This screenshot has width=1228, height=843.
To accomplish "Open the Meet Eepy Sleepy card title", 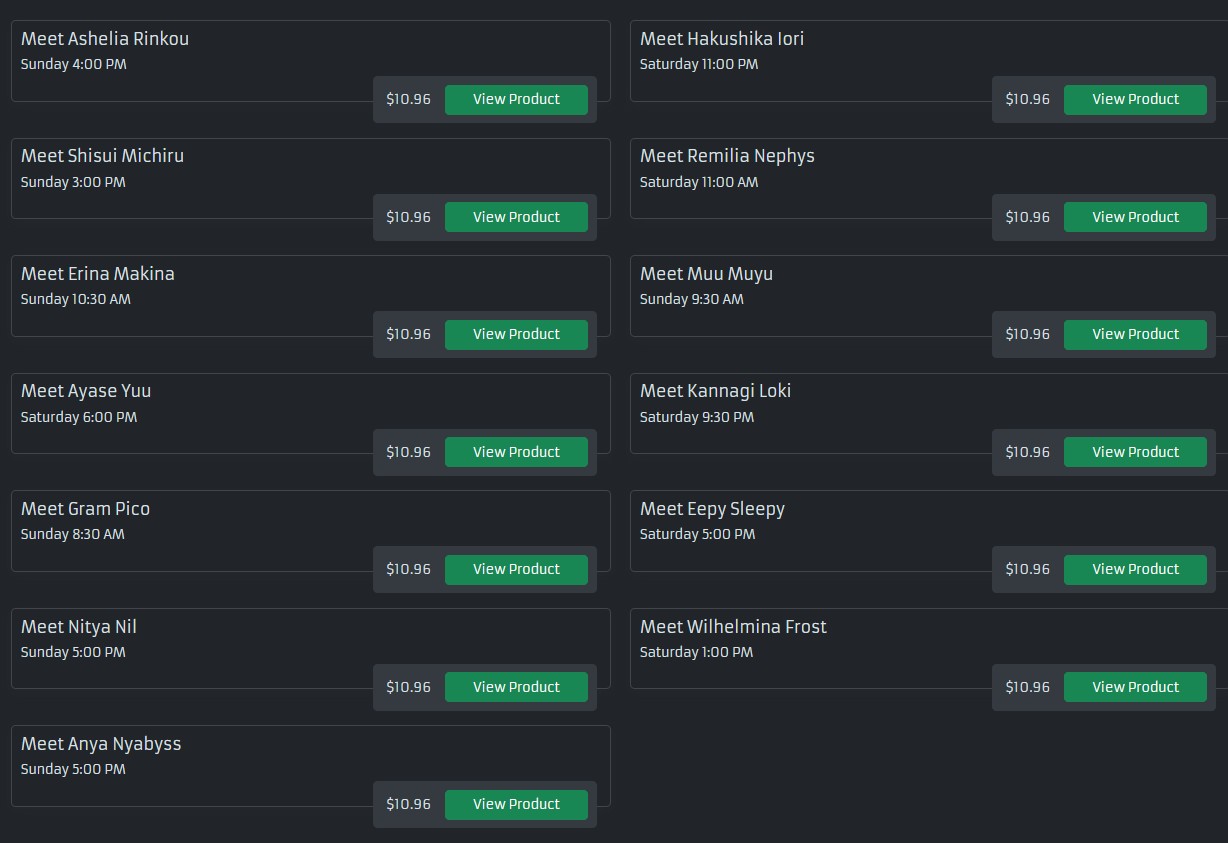I will click(712, 509).
